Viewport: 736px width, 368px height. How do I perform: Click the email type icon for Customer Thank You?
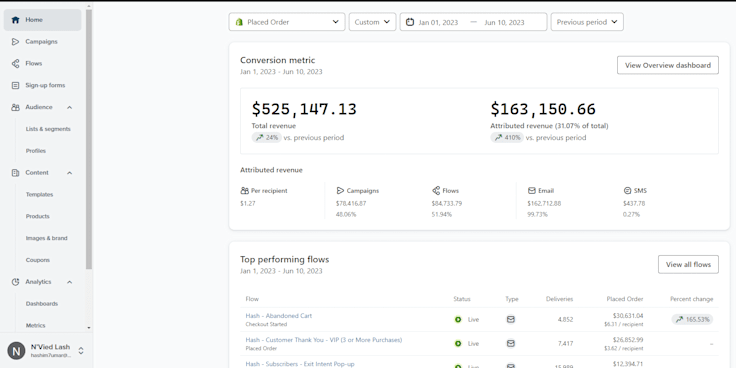point(511,344)
